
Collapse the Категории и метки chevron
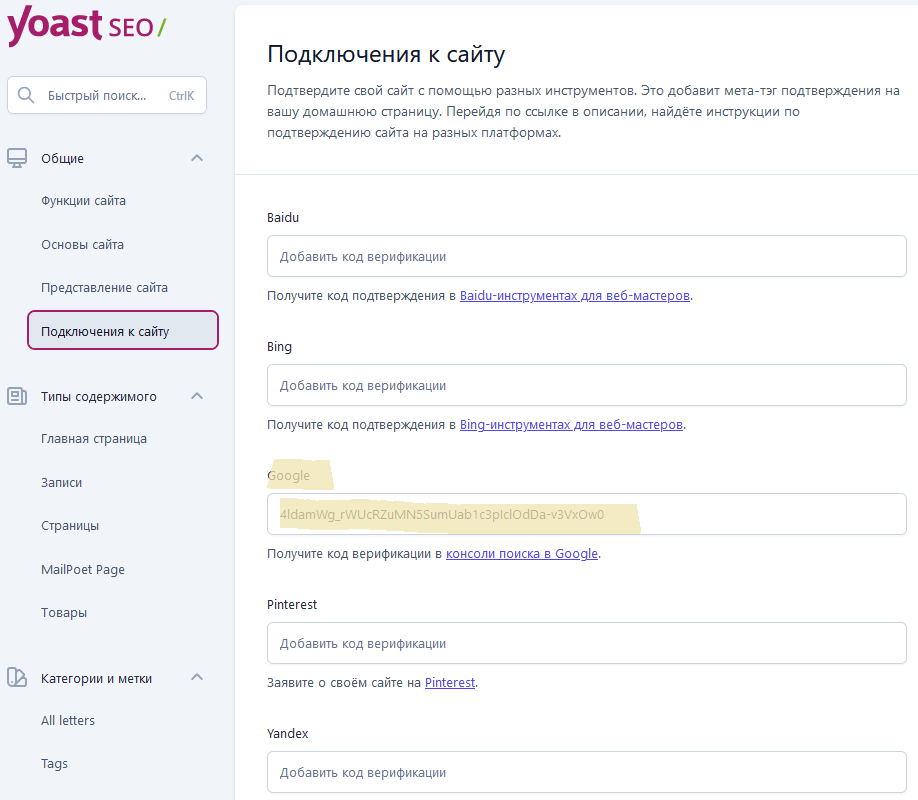[x=197, y=678]
